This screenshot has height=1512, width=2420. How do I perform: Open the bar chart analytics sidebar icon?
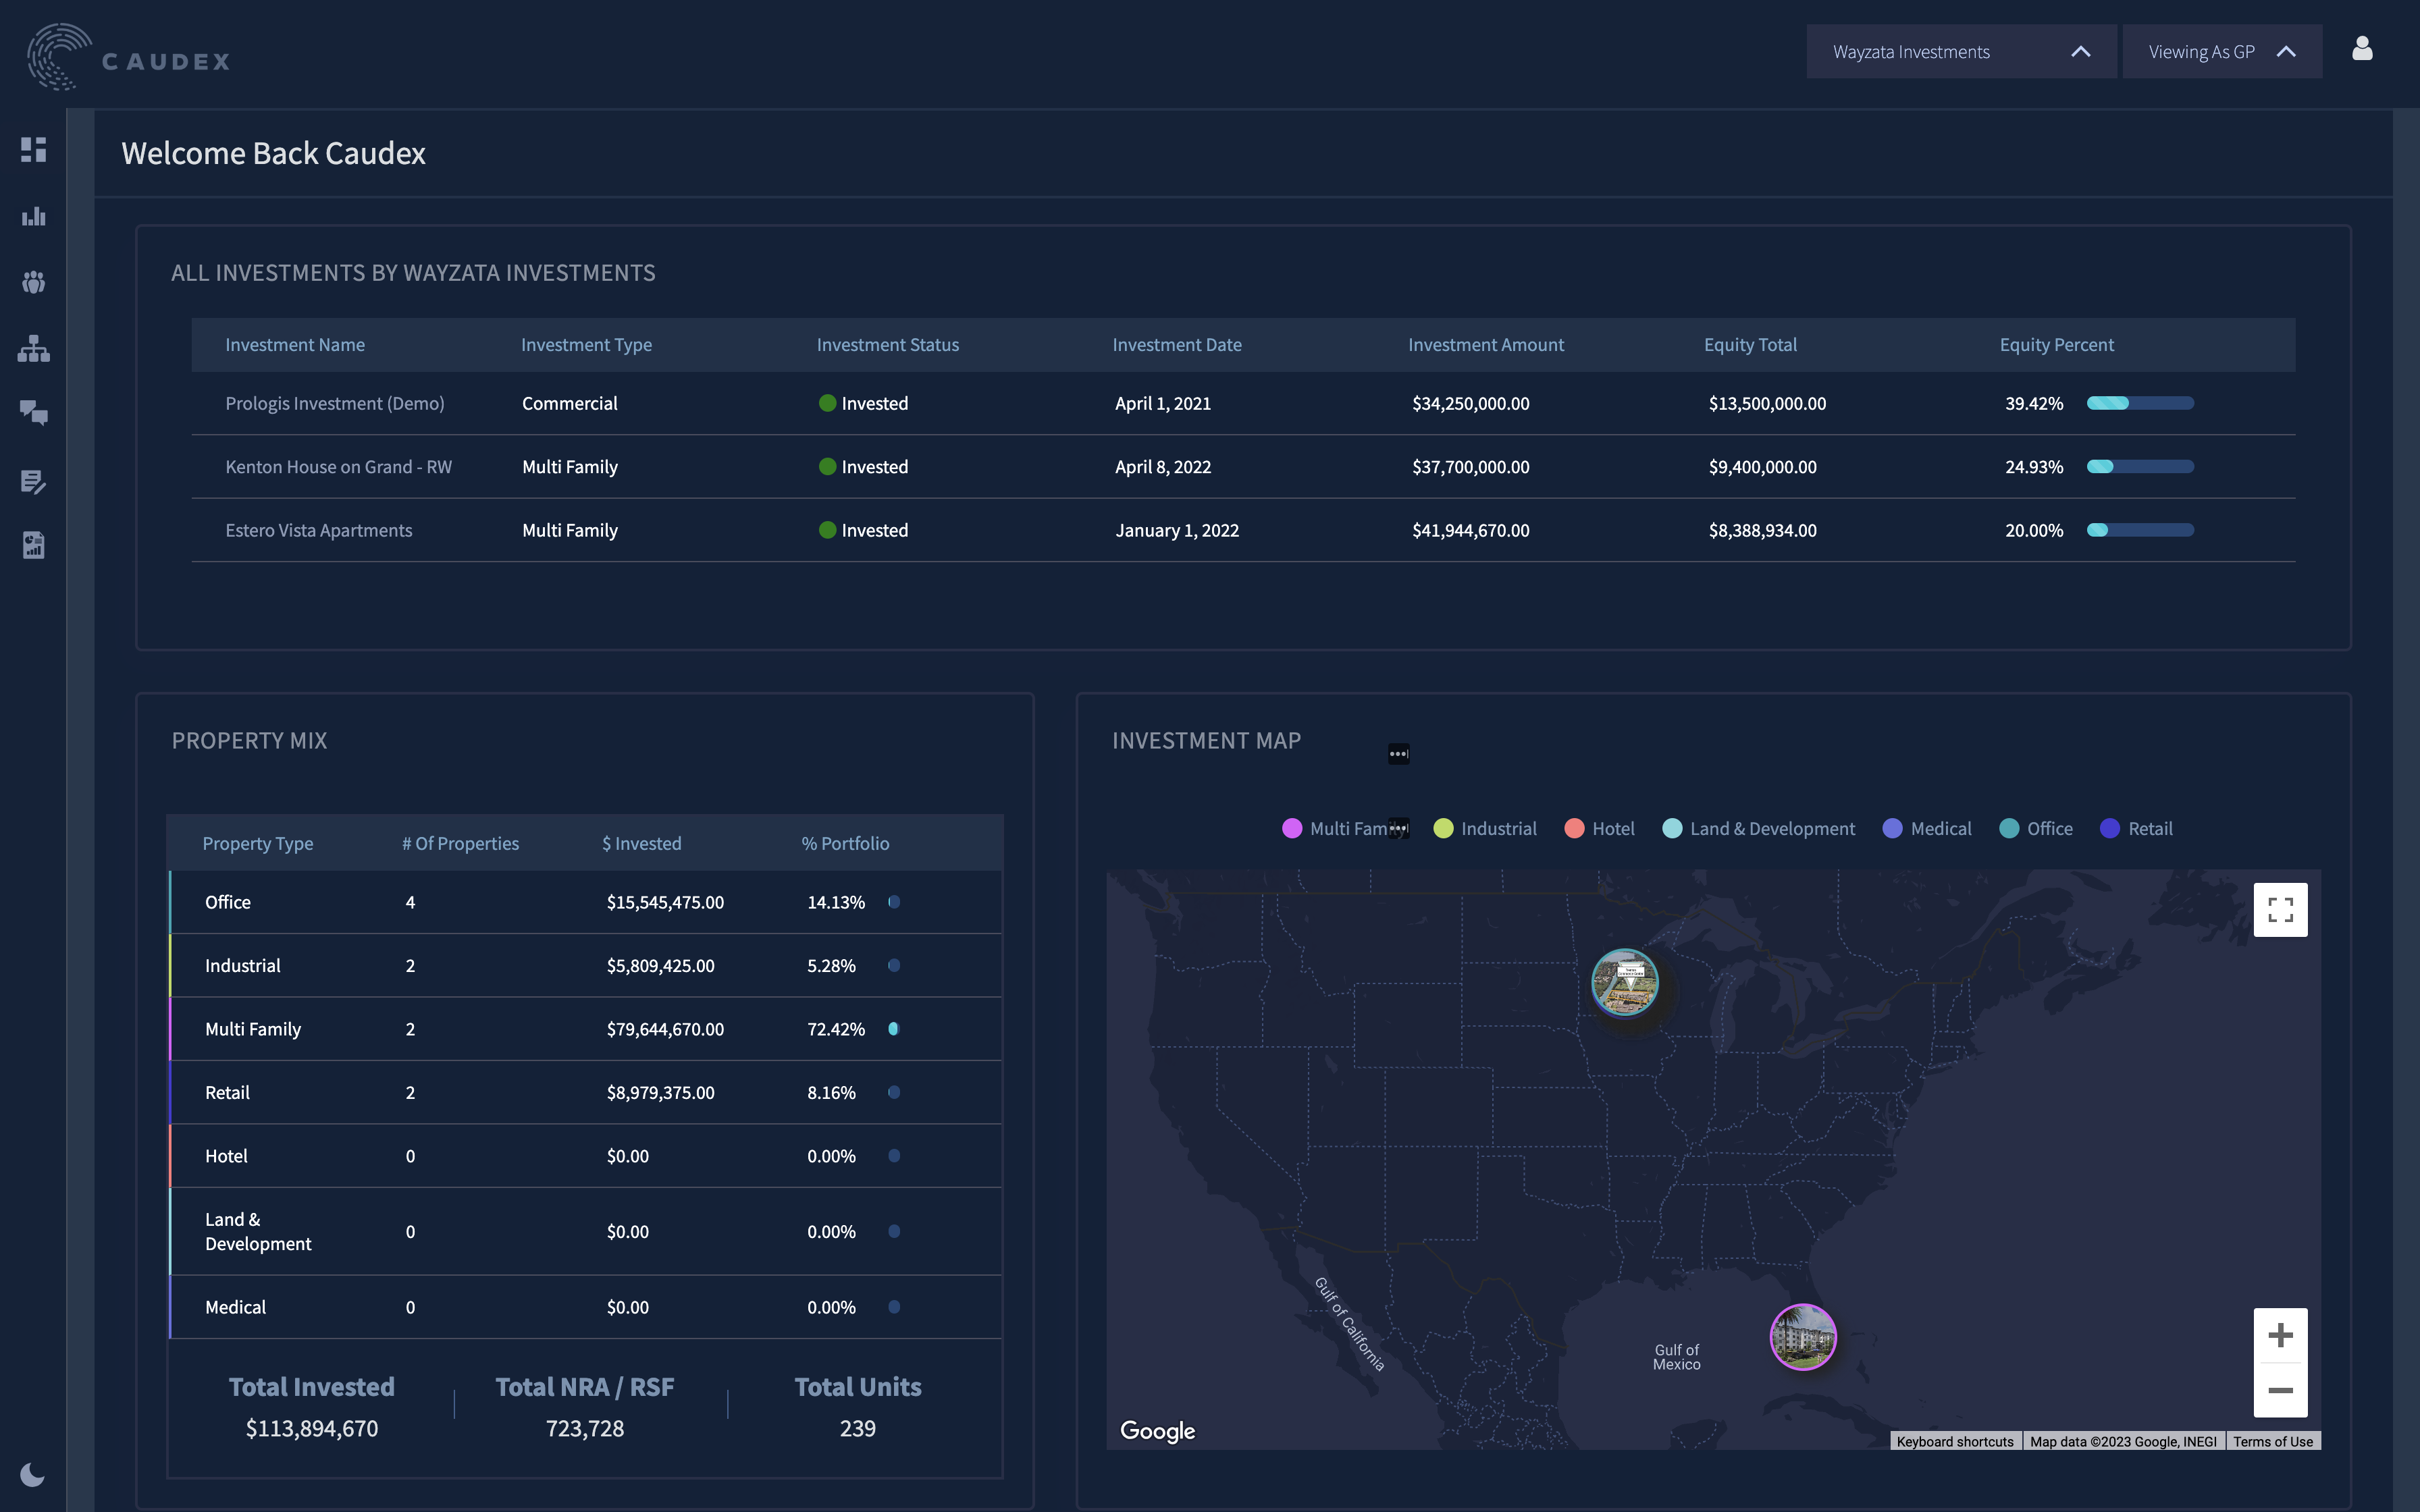[x=34, y=216]
